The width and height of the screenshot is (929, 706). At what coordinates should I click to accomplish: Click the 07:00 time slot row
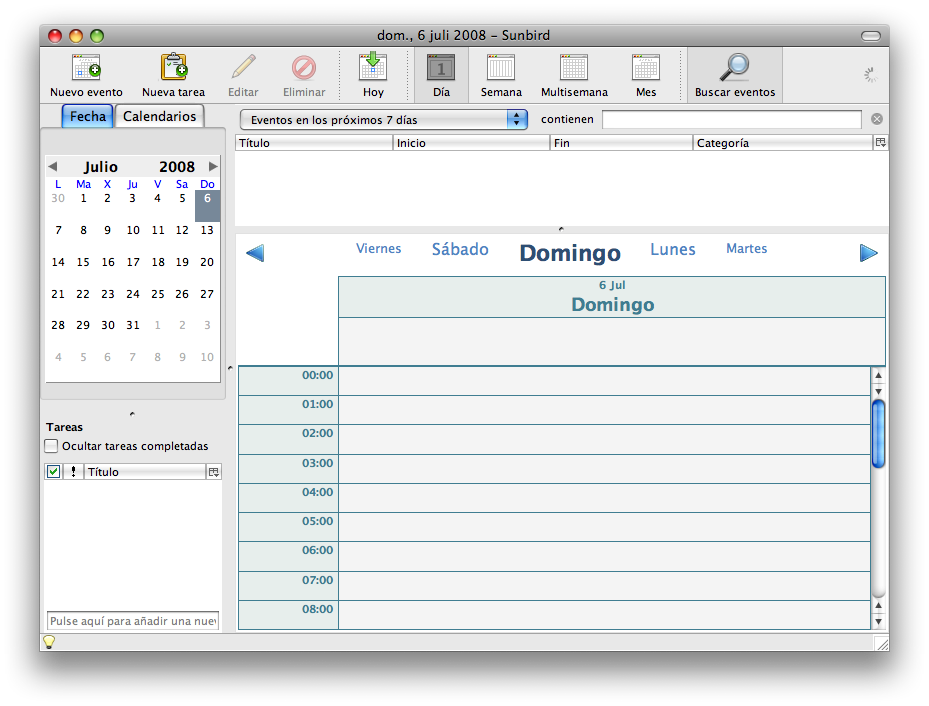point(604,586)
